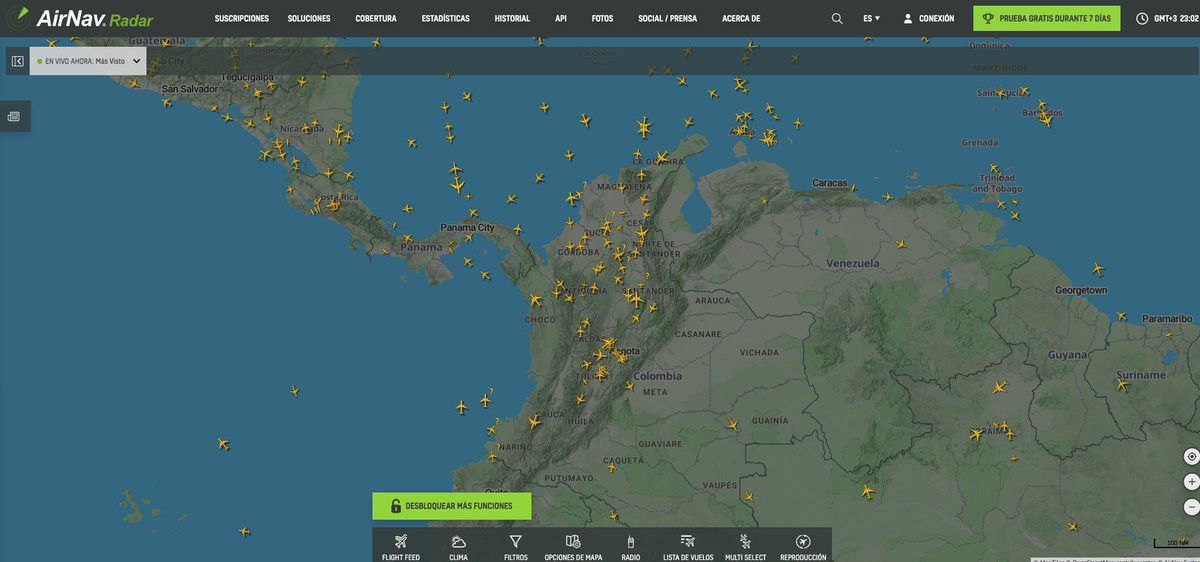This screenshot has width=1200, height=562.
Task: Click the AirNav Radar logo
Action: coord(80,18)
